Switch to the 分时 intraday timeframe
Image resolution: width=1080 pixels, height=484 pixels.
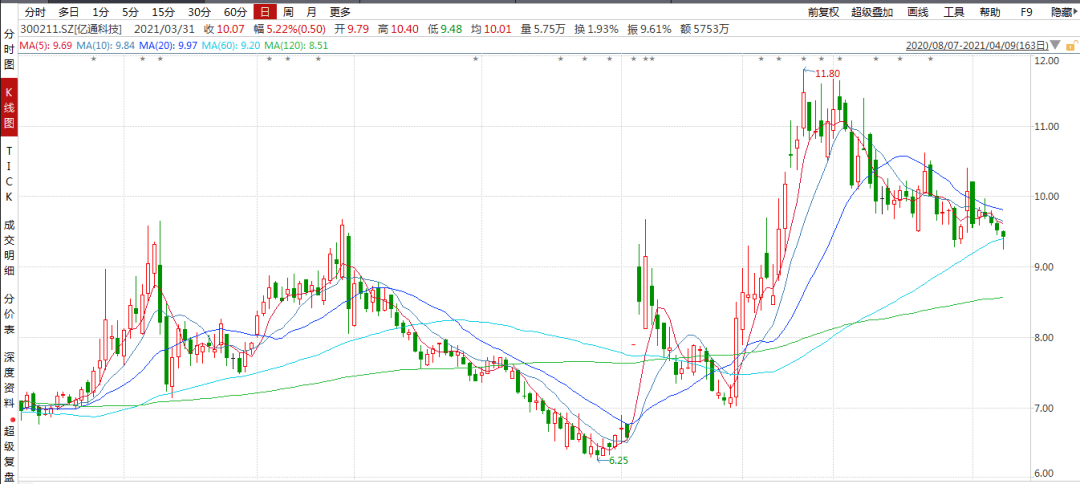tap(34, 12)
